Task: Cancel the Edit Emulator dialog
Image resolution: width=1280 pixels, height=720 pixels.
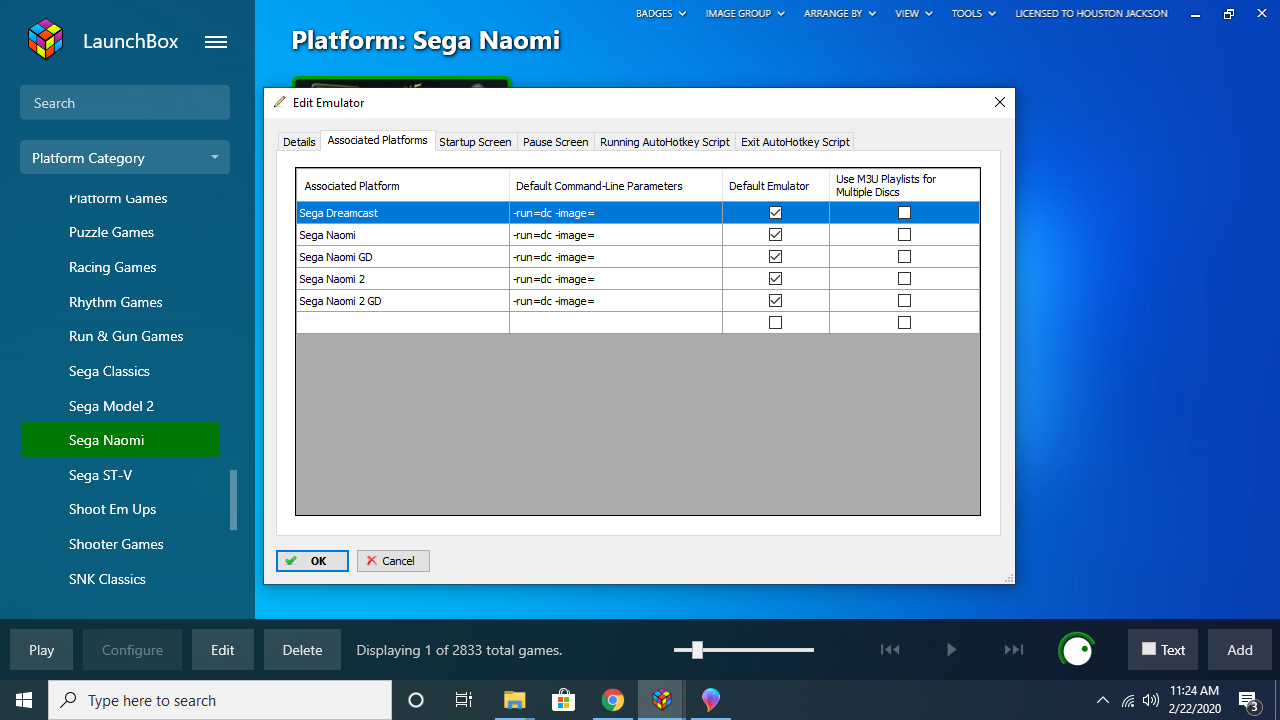Action: coord(393,561)
